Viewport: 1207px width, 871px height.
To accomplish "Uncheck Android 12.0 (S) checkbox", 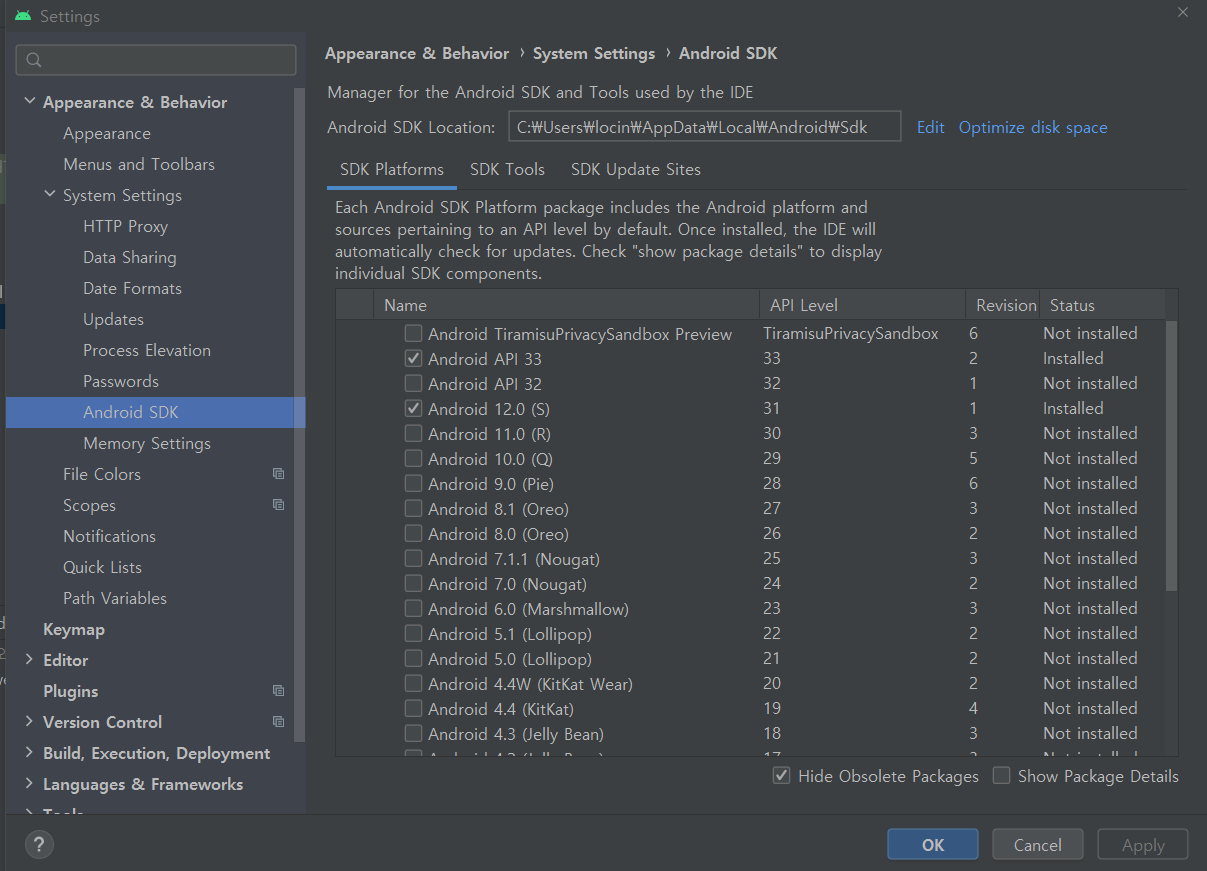I will pos(413,409).
